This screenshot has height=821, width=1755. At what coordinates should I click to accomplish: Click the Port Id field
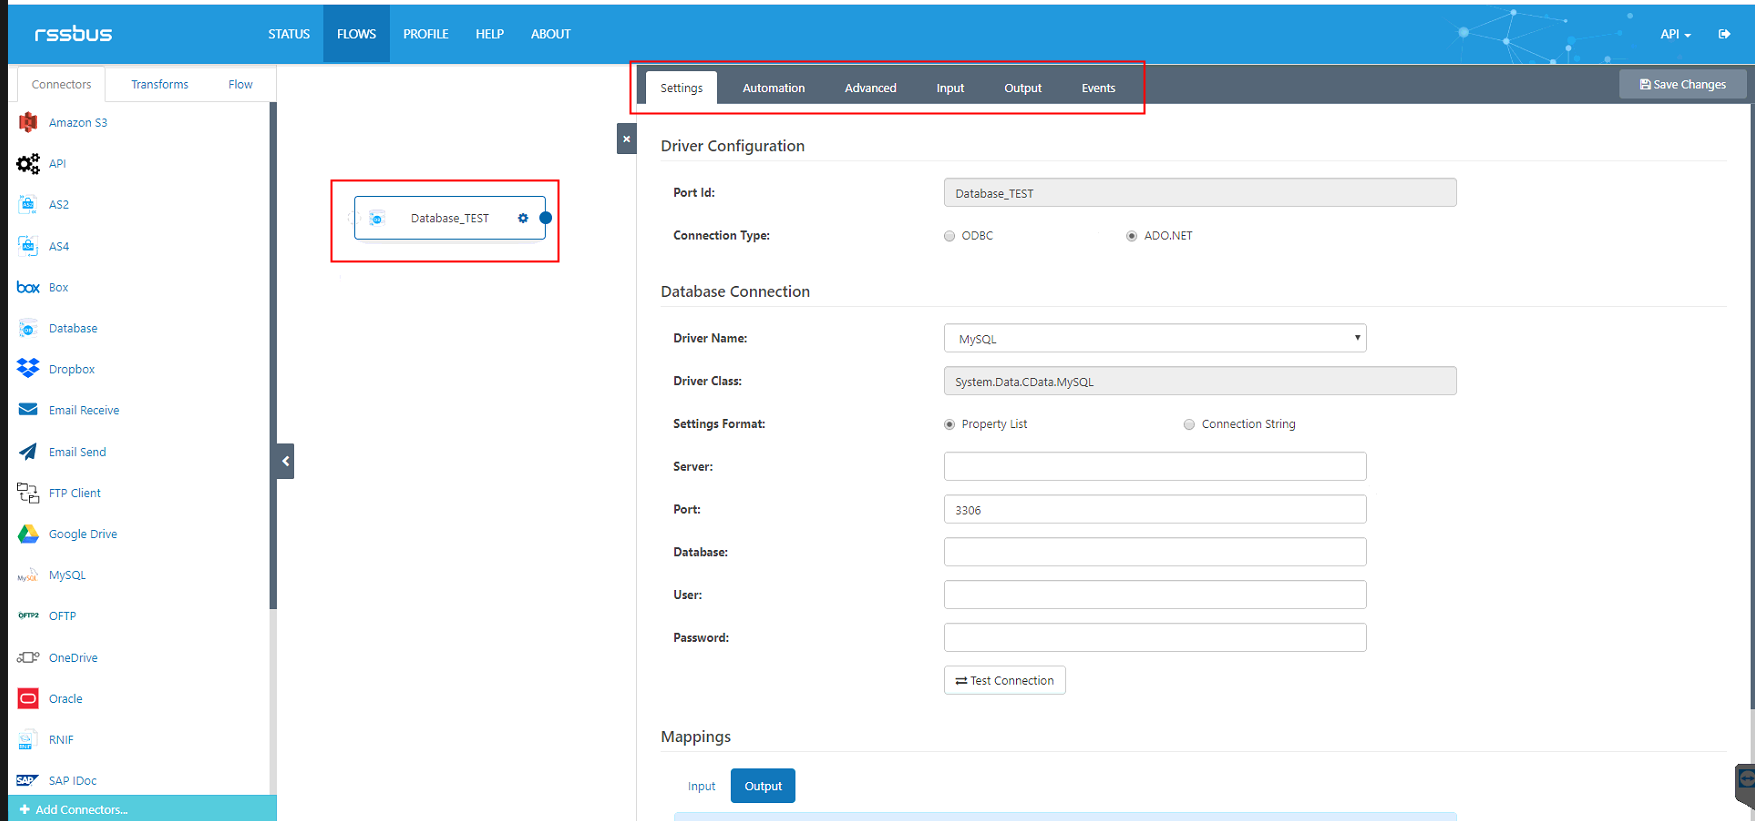pyautogui.click(x=1200, y=193)
